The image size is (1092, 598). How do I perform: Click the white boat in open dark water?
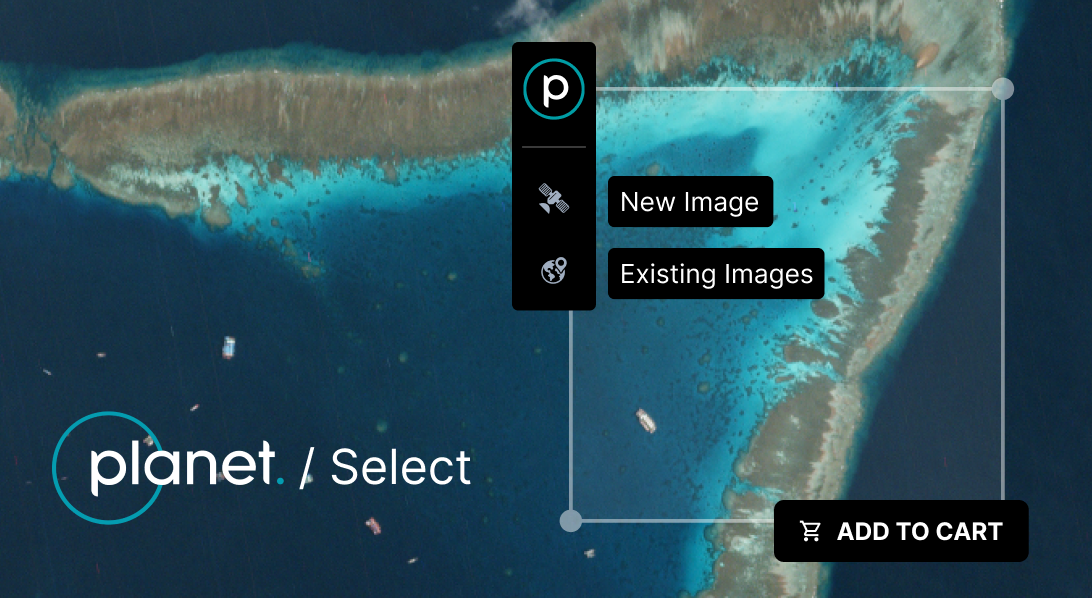[228, 347]
